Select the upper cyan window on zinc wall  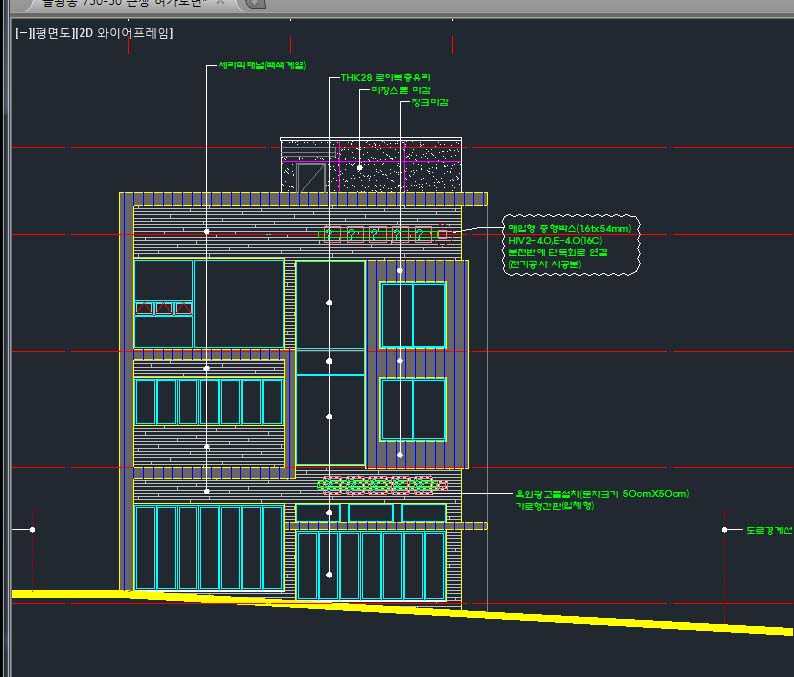(x=413, y=315)
